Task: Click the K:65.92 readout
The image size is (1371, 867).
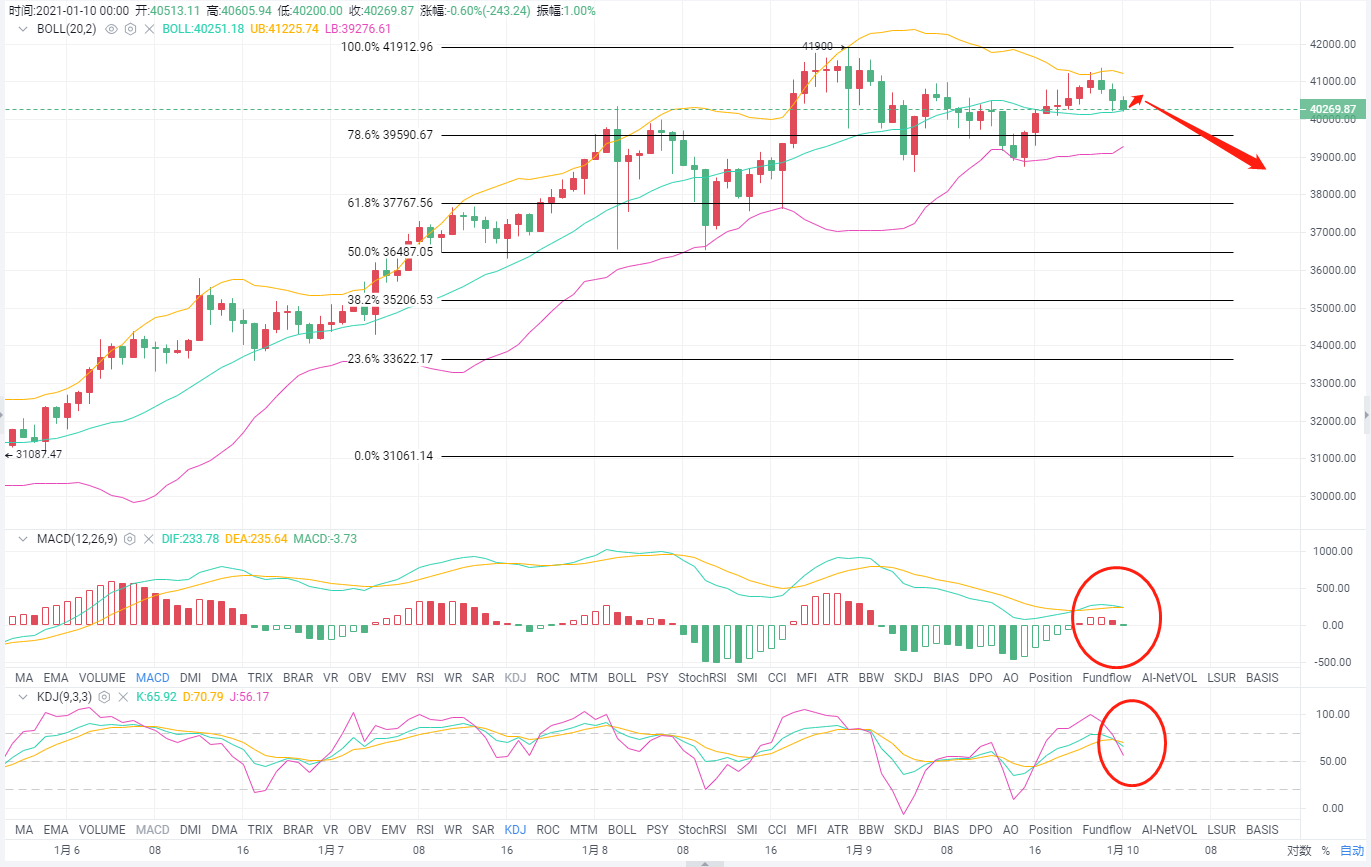Action: pos(157,697)
